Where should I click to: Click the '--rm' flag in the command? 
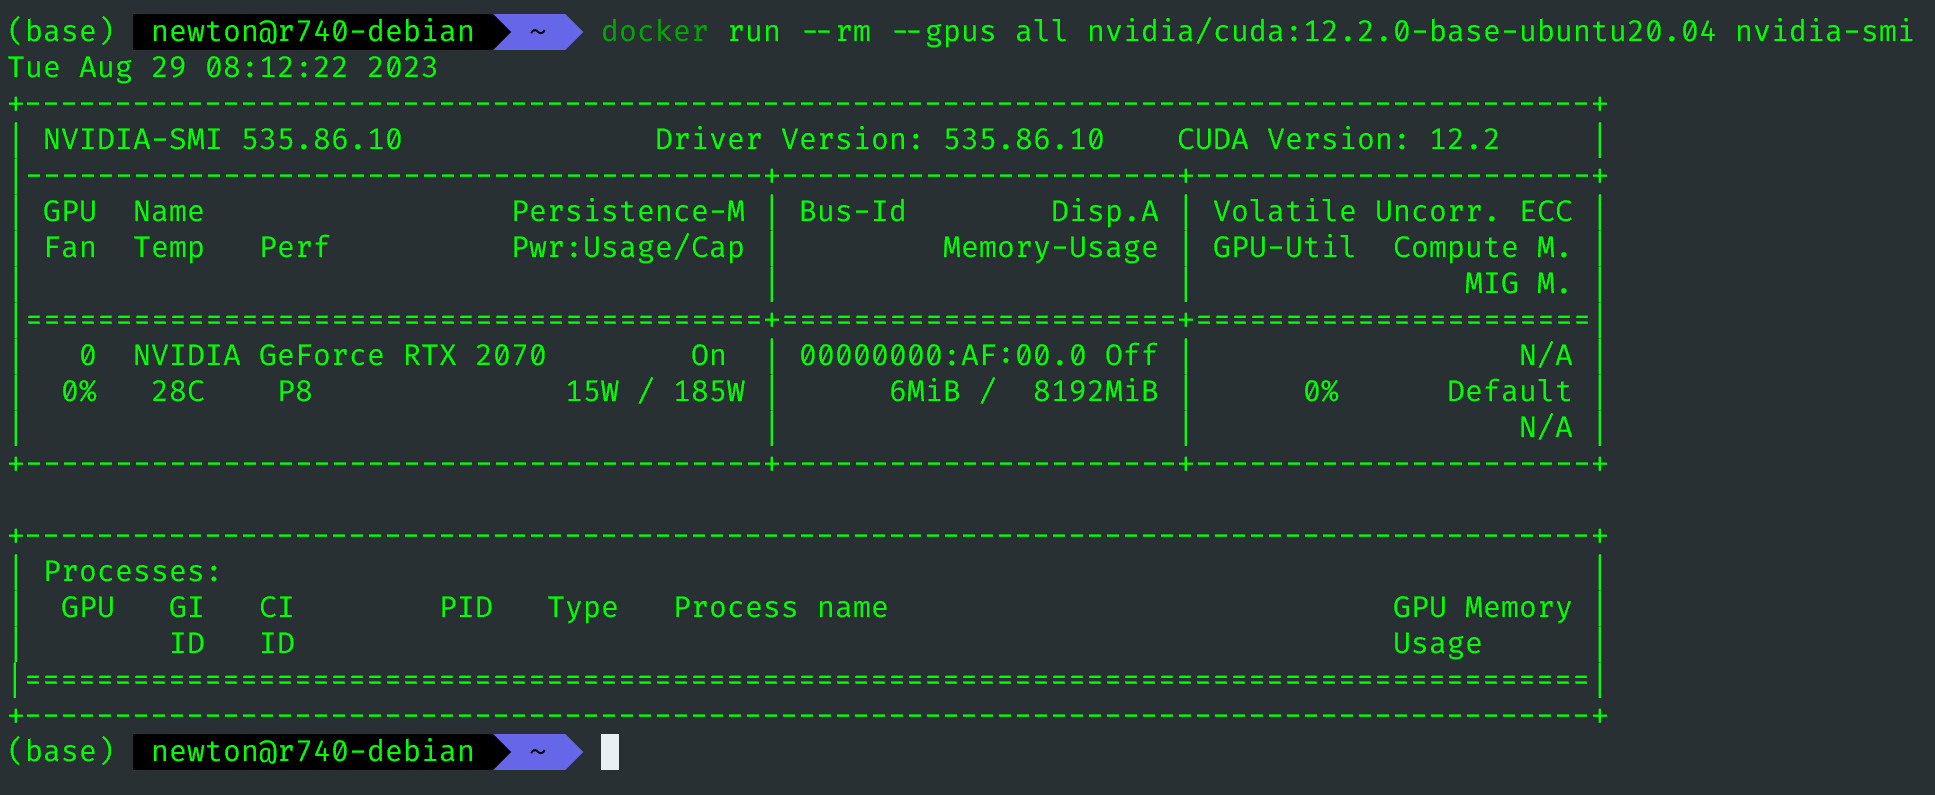click(x=836, y=32)
